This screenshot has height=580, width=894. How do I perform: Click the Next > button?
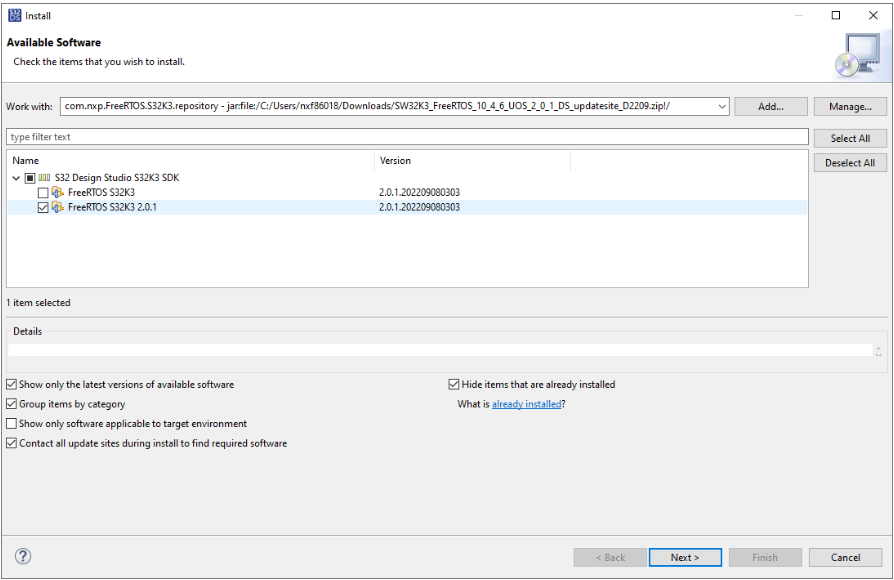pos(685,557)
